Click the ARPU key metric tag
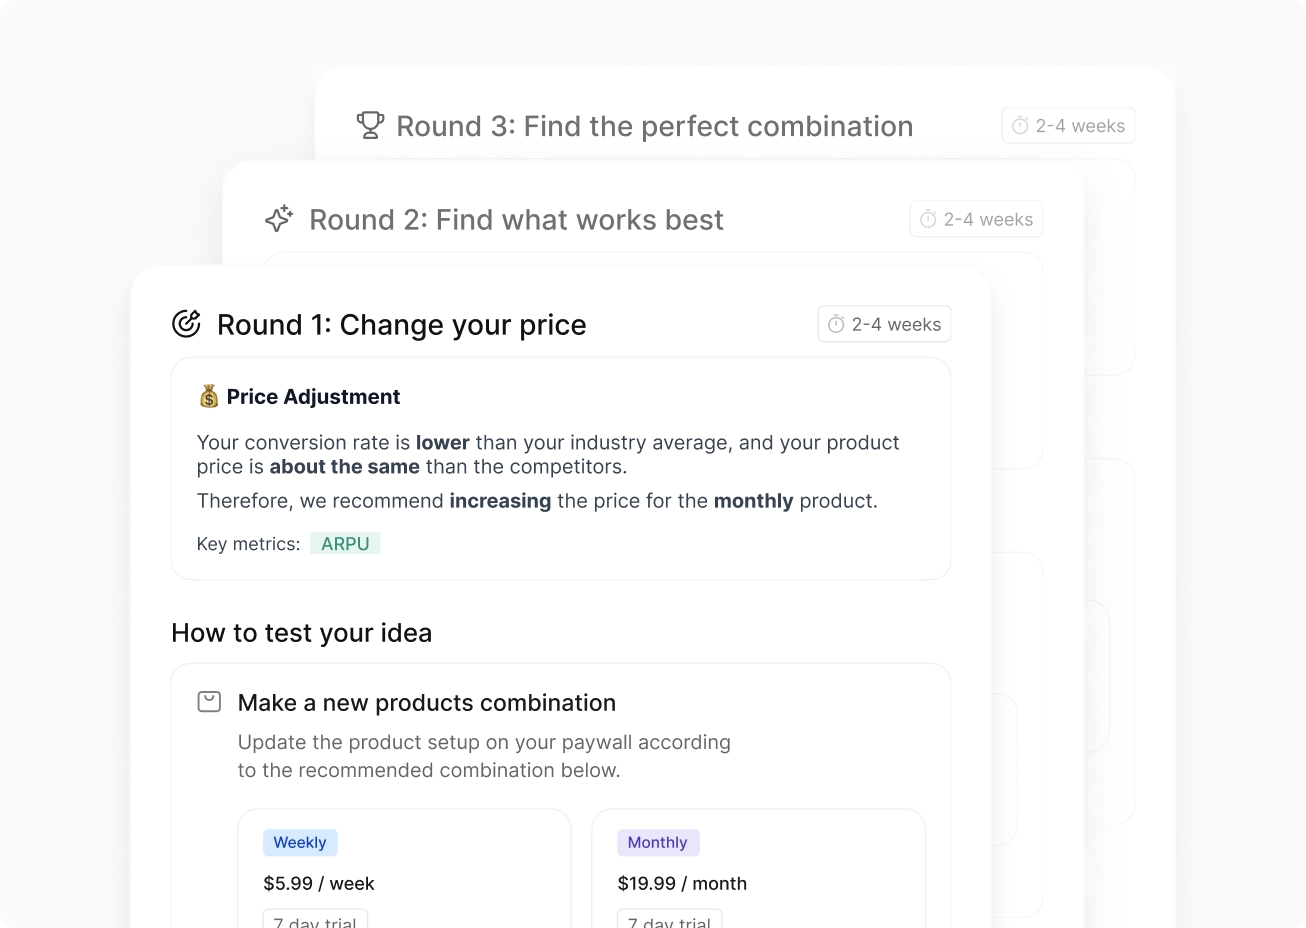The height and width of the screenshot is (928, 1306). coord(345,544)
